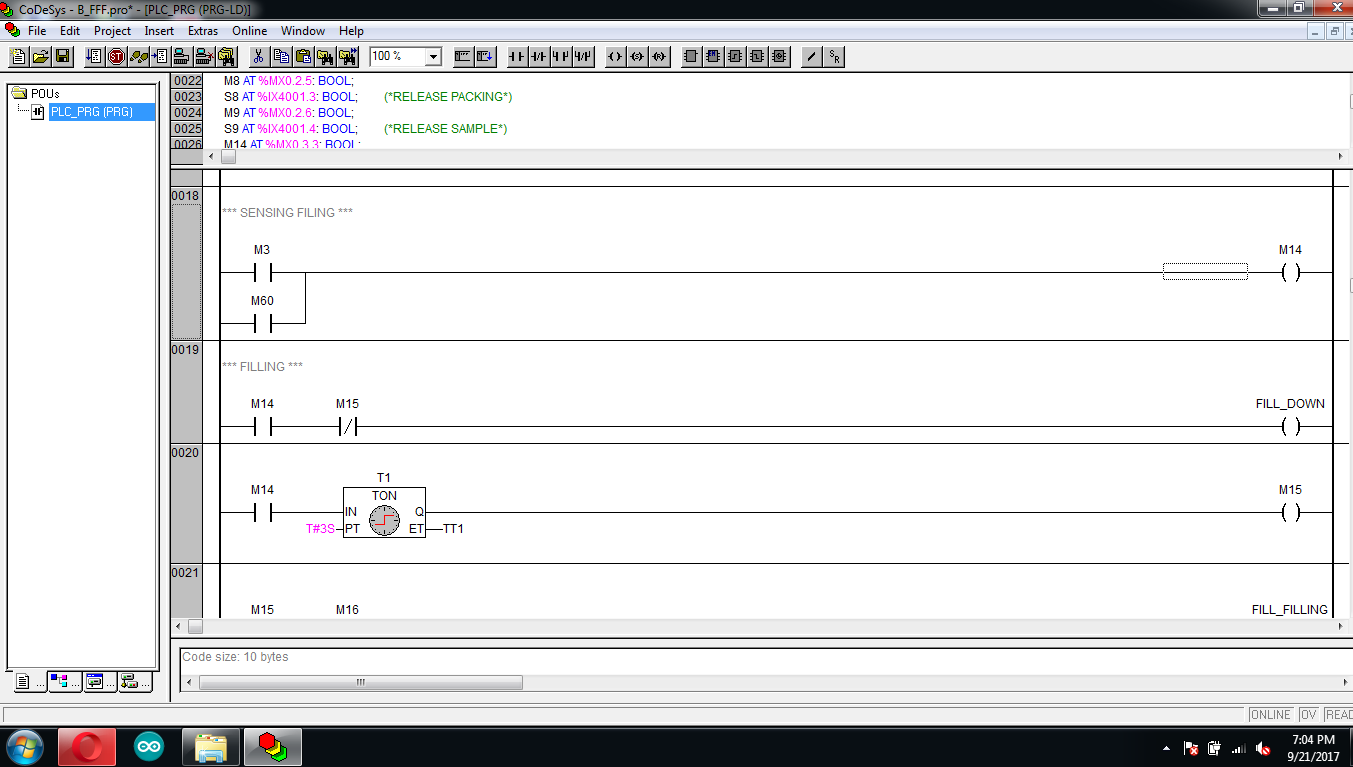Select the M15 coil in network 0020
Viewport: 1353px width, 767px height.
click(x=1291, y=512)
